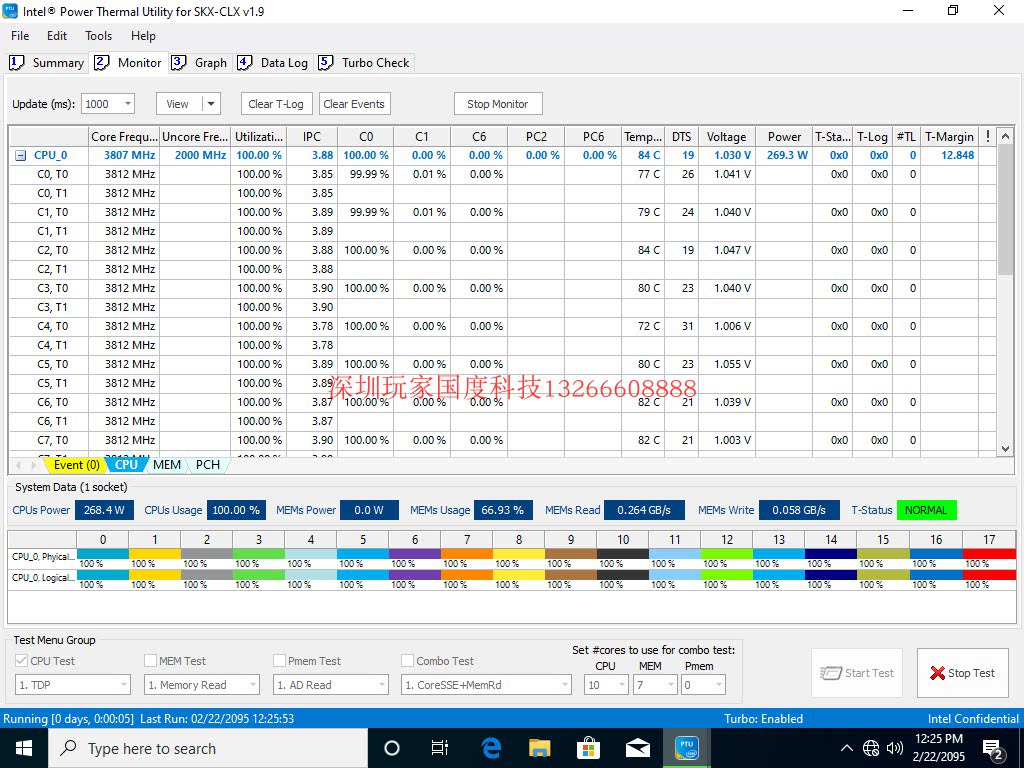This screenshot has width=1024, height=768.
Task: Click the IPC column header
Action: point(312,136)
